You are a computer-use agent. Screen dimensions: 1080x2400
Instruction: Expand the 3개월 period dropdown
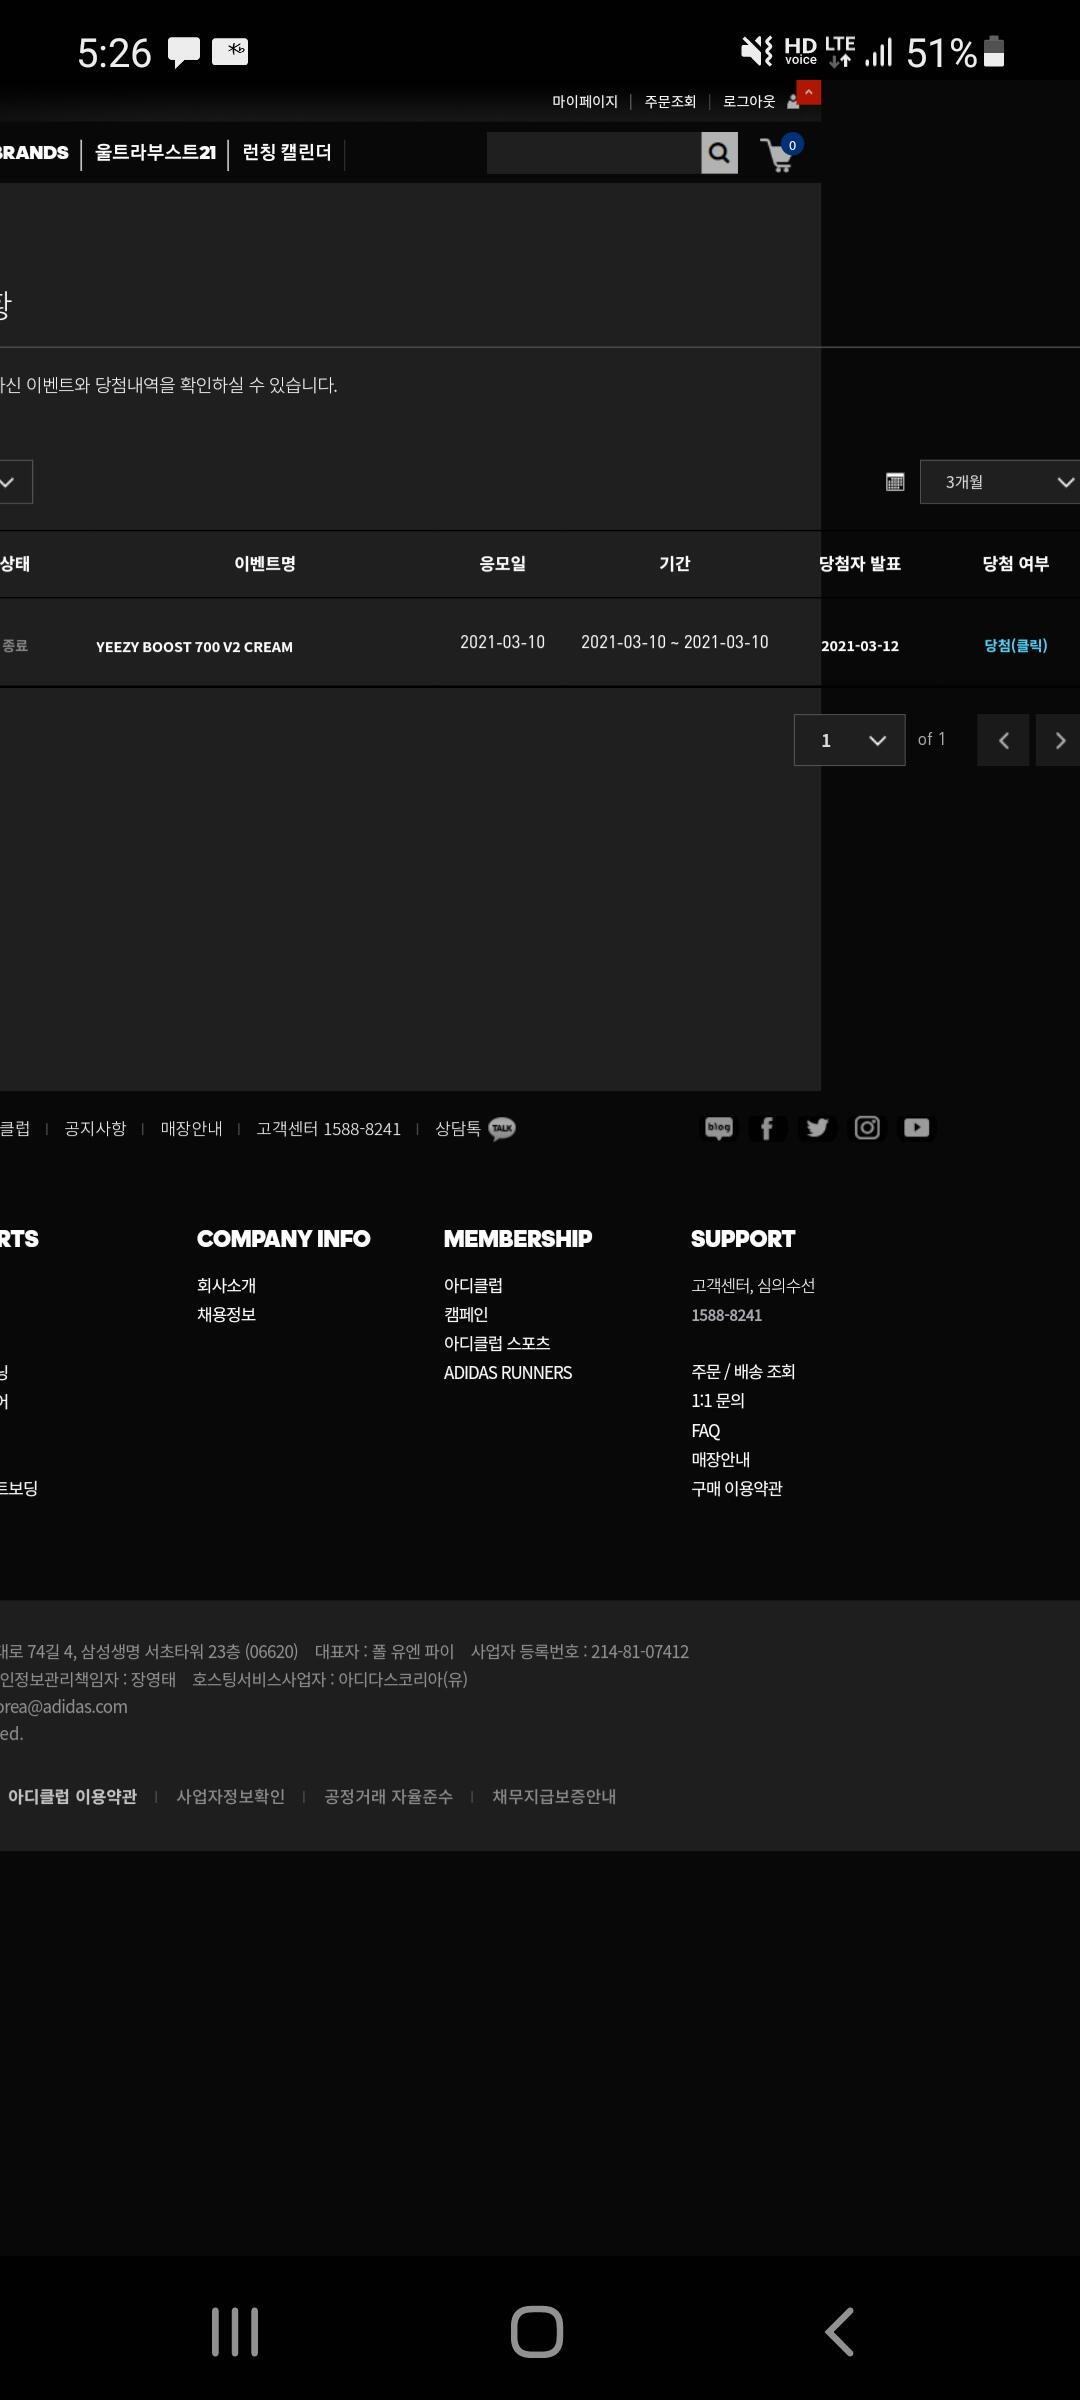pos(999,482)
